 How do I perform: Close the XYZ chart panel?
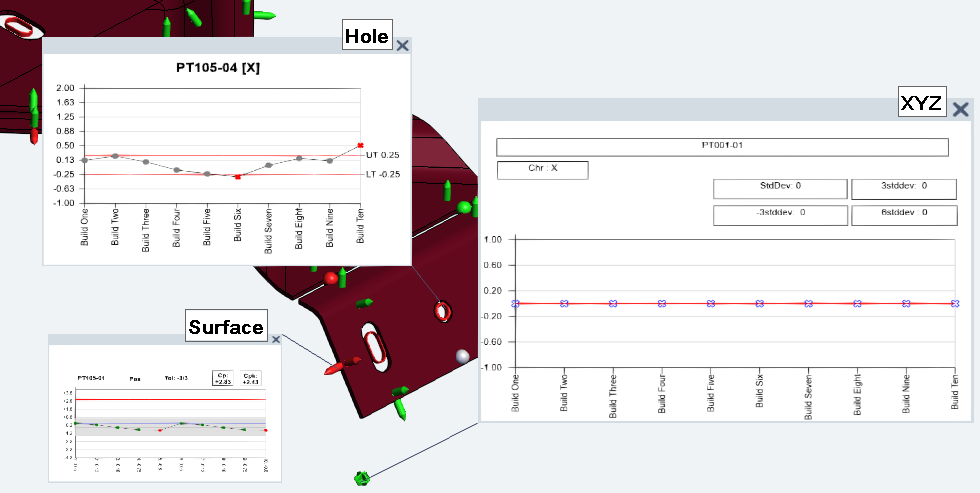(x=961, y=110)
